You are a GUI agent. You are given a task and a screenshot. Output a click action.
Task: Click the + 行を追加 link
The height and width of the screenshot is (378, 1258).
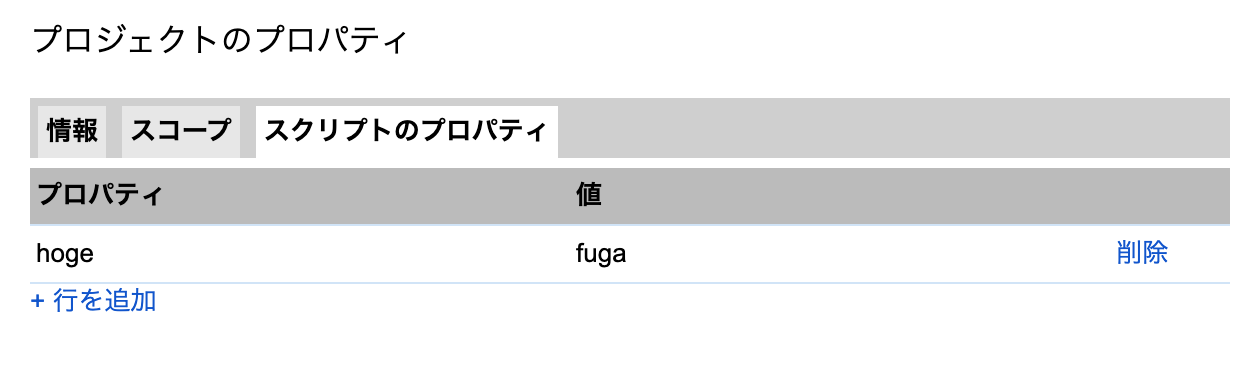94,300
